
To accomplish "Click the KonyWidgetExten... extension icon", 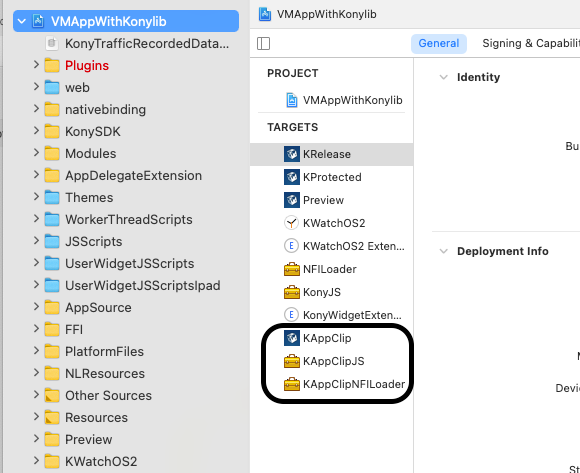I will point(291,315).
